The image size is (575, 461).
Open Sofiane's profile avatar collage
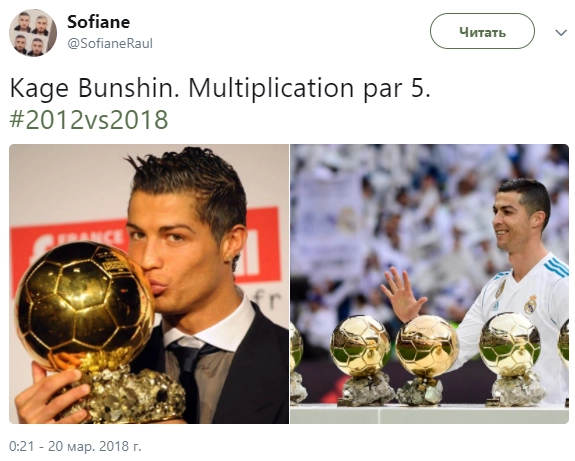pyautogui.click(x=33, y=33)
